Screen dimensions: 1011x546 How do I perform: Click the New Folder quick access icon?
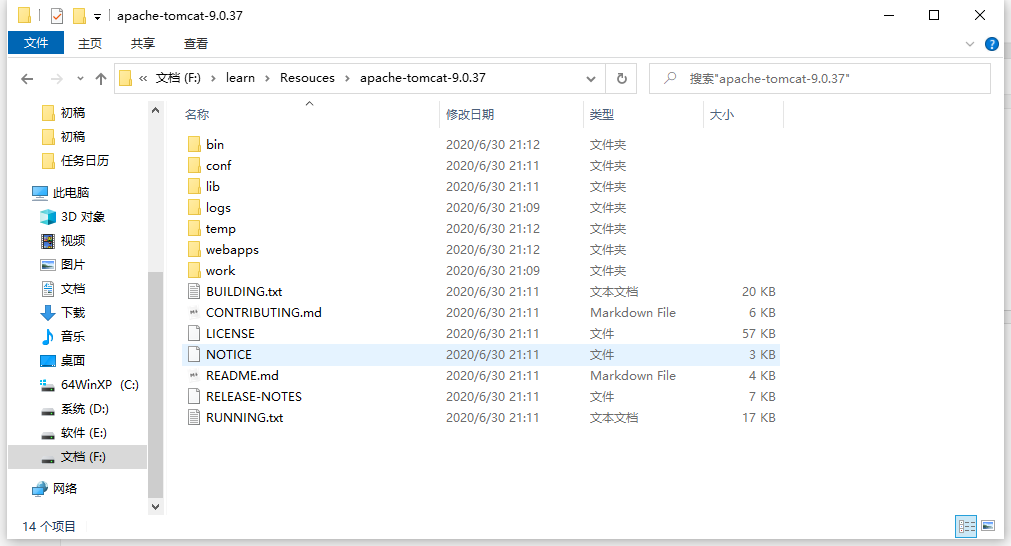79,15
